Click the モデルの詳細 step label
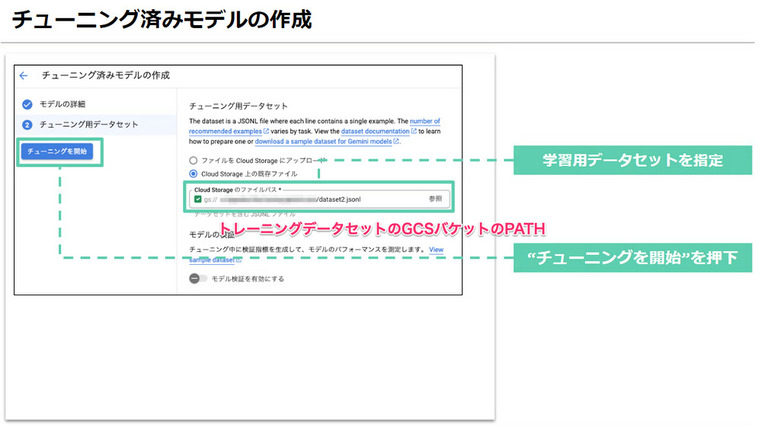Image resolution: width=768 pixels, height=427 pixels. tap(62, 104)
